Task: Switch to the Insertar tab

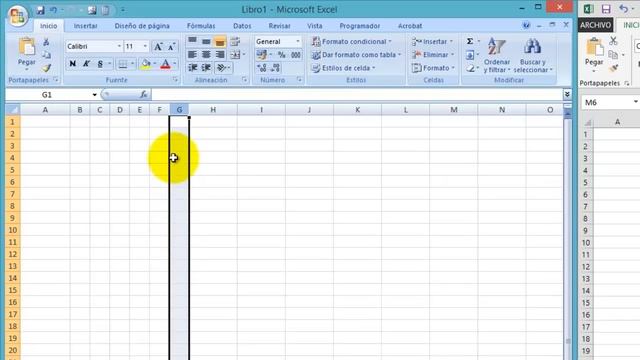Action: [x=85, y=26]
